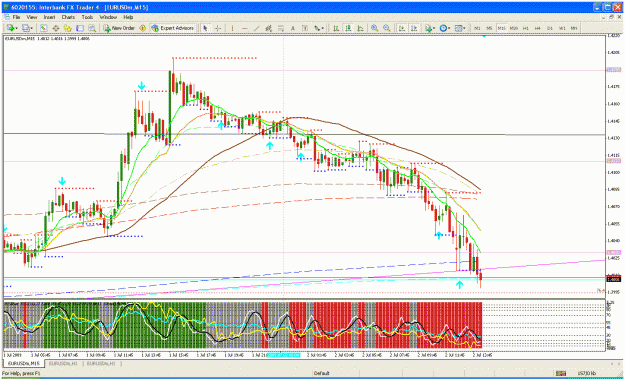Image resolution: width=625 pixels, height=379 pixels.
Task: Set timeframe to W1
Action: [x=562, y=28]
